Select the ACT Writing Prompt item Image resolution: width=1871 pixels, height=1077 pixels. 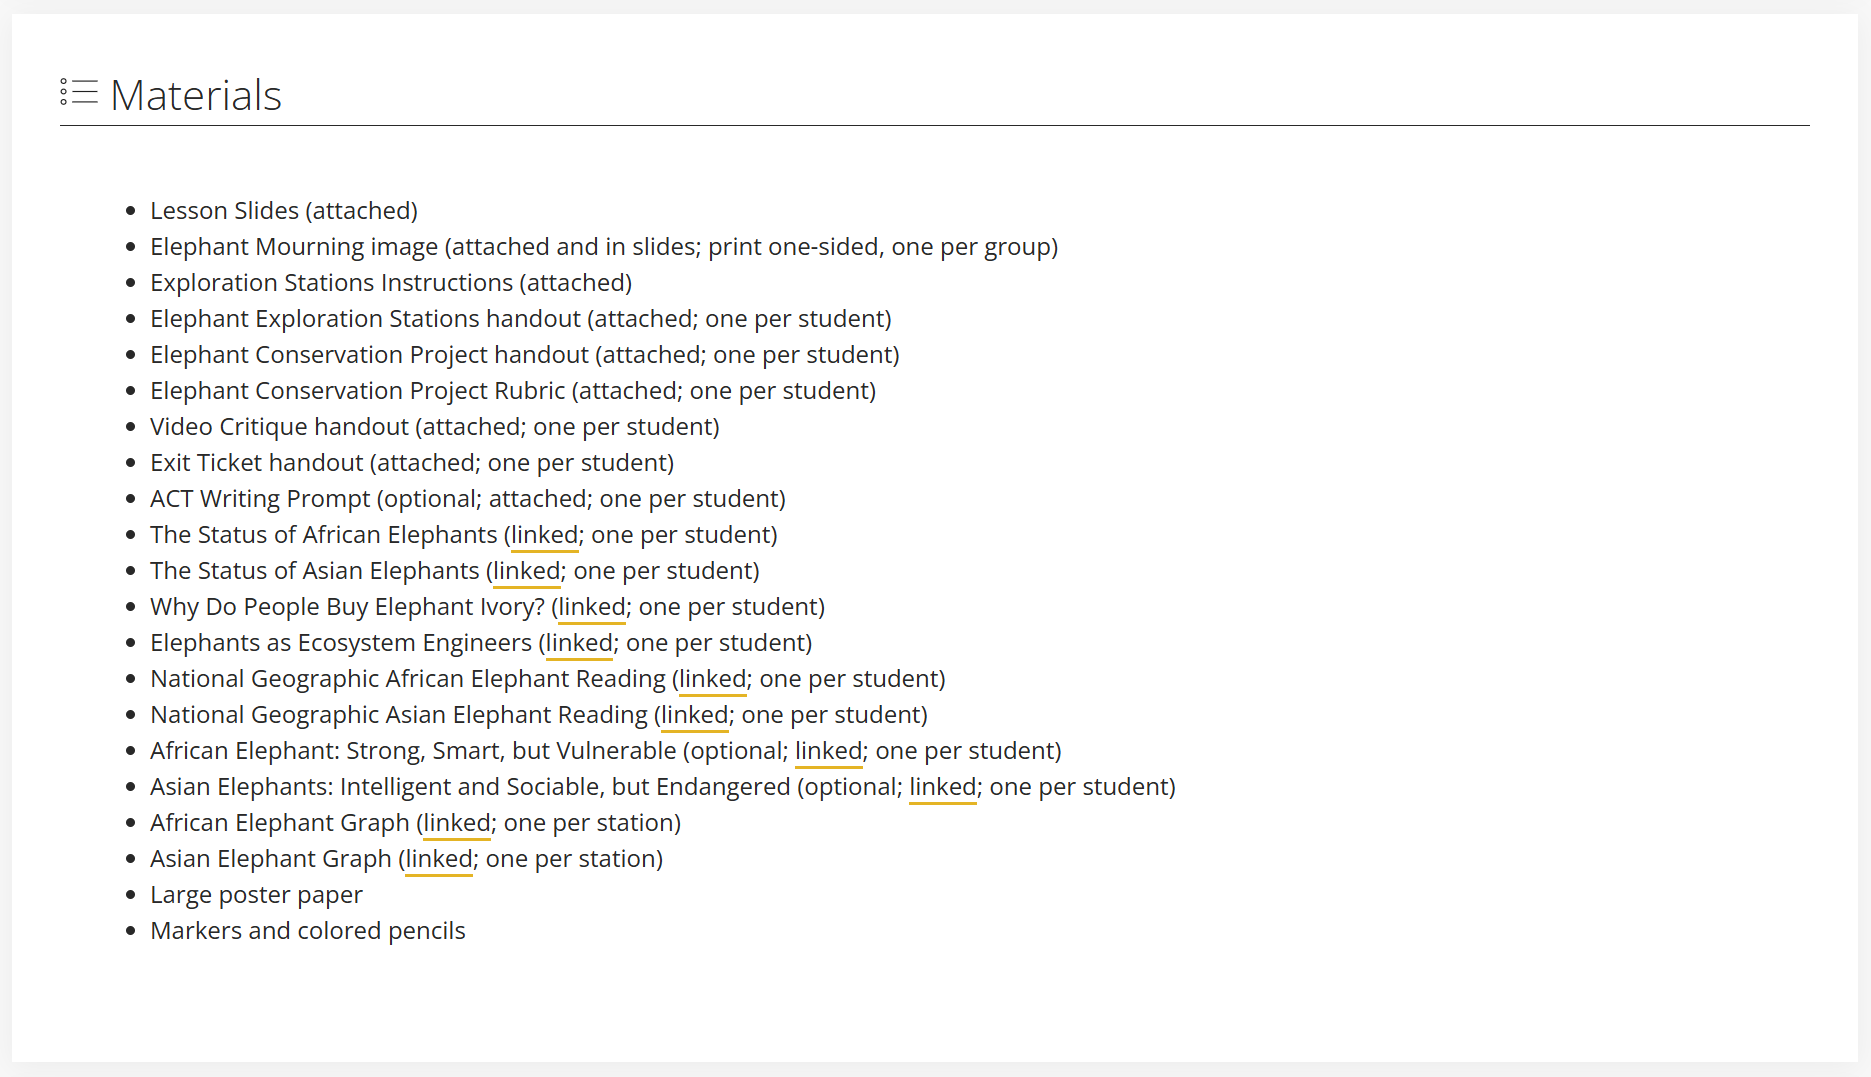(x=467, y=499)
